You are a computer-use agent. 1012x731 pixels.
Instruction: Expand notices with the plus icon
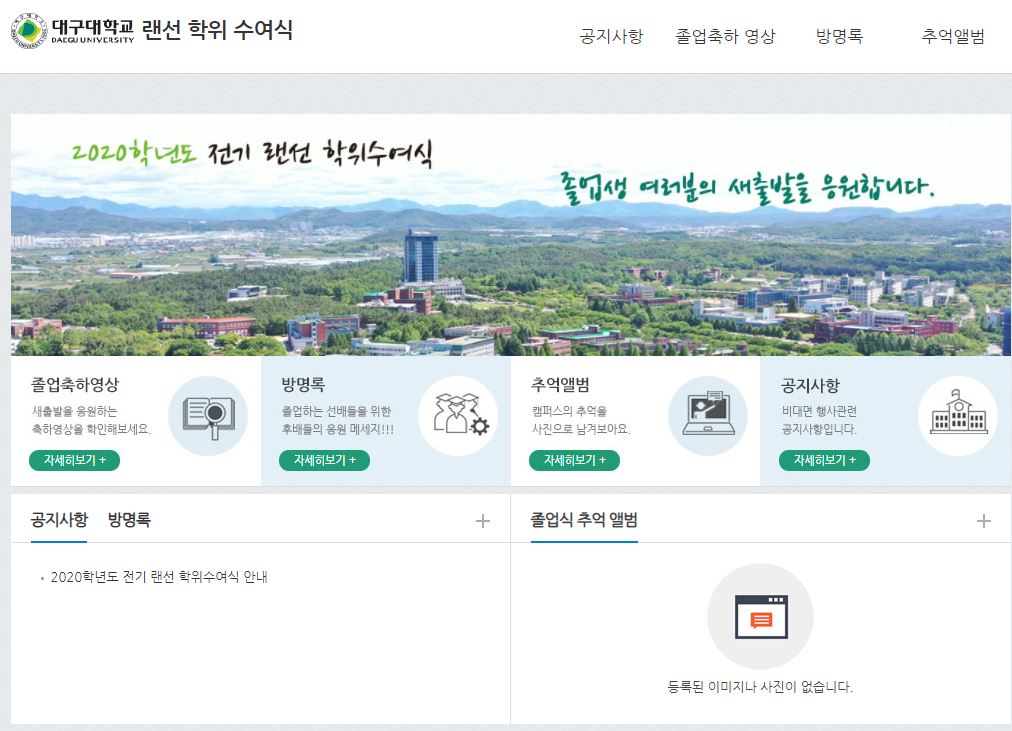(x=483, y=521)
